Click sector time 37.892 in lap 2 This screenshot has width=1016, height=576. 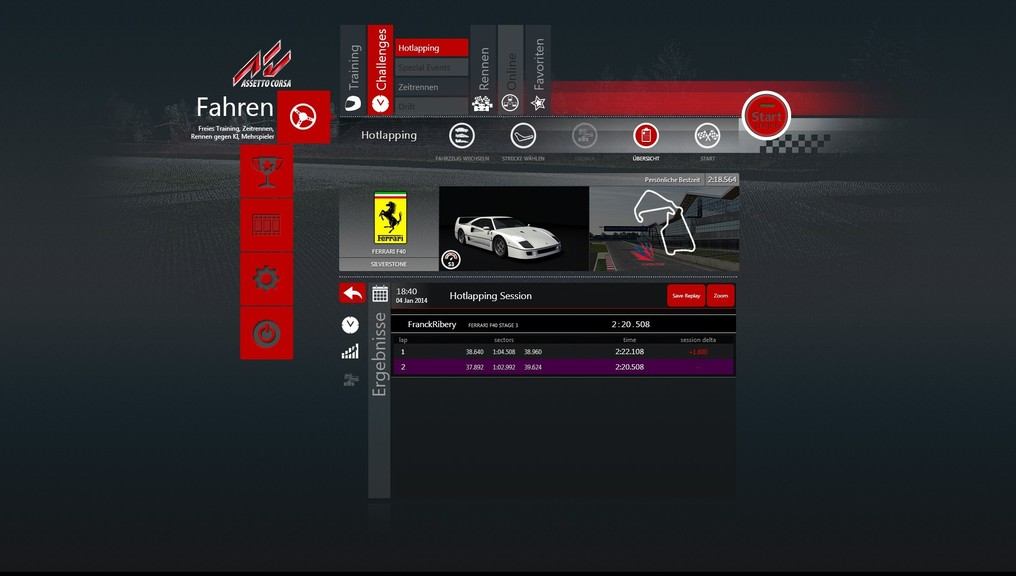click(x=474, y=367)
